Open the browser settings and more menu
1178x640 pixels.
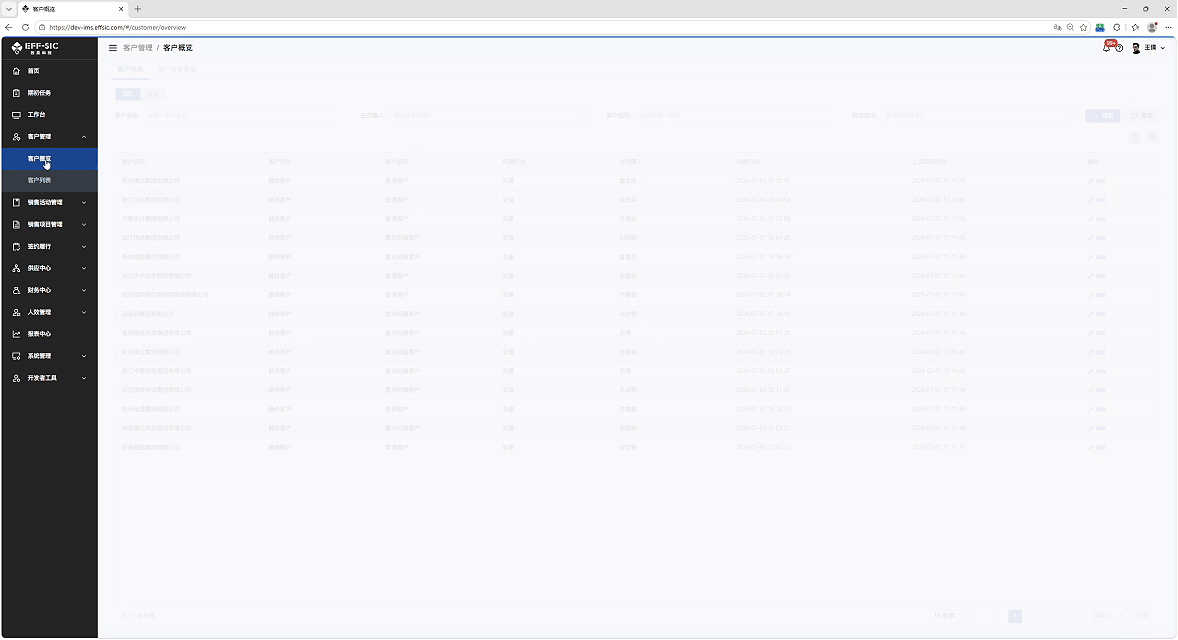pos(1168,27)
